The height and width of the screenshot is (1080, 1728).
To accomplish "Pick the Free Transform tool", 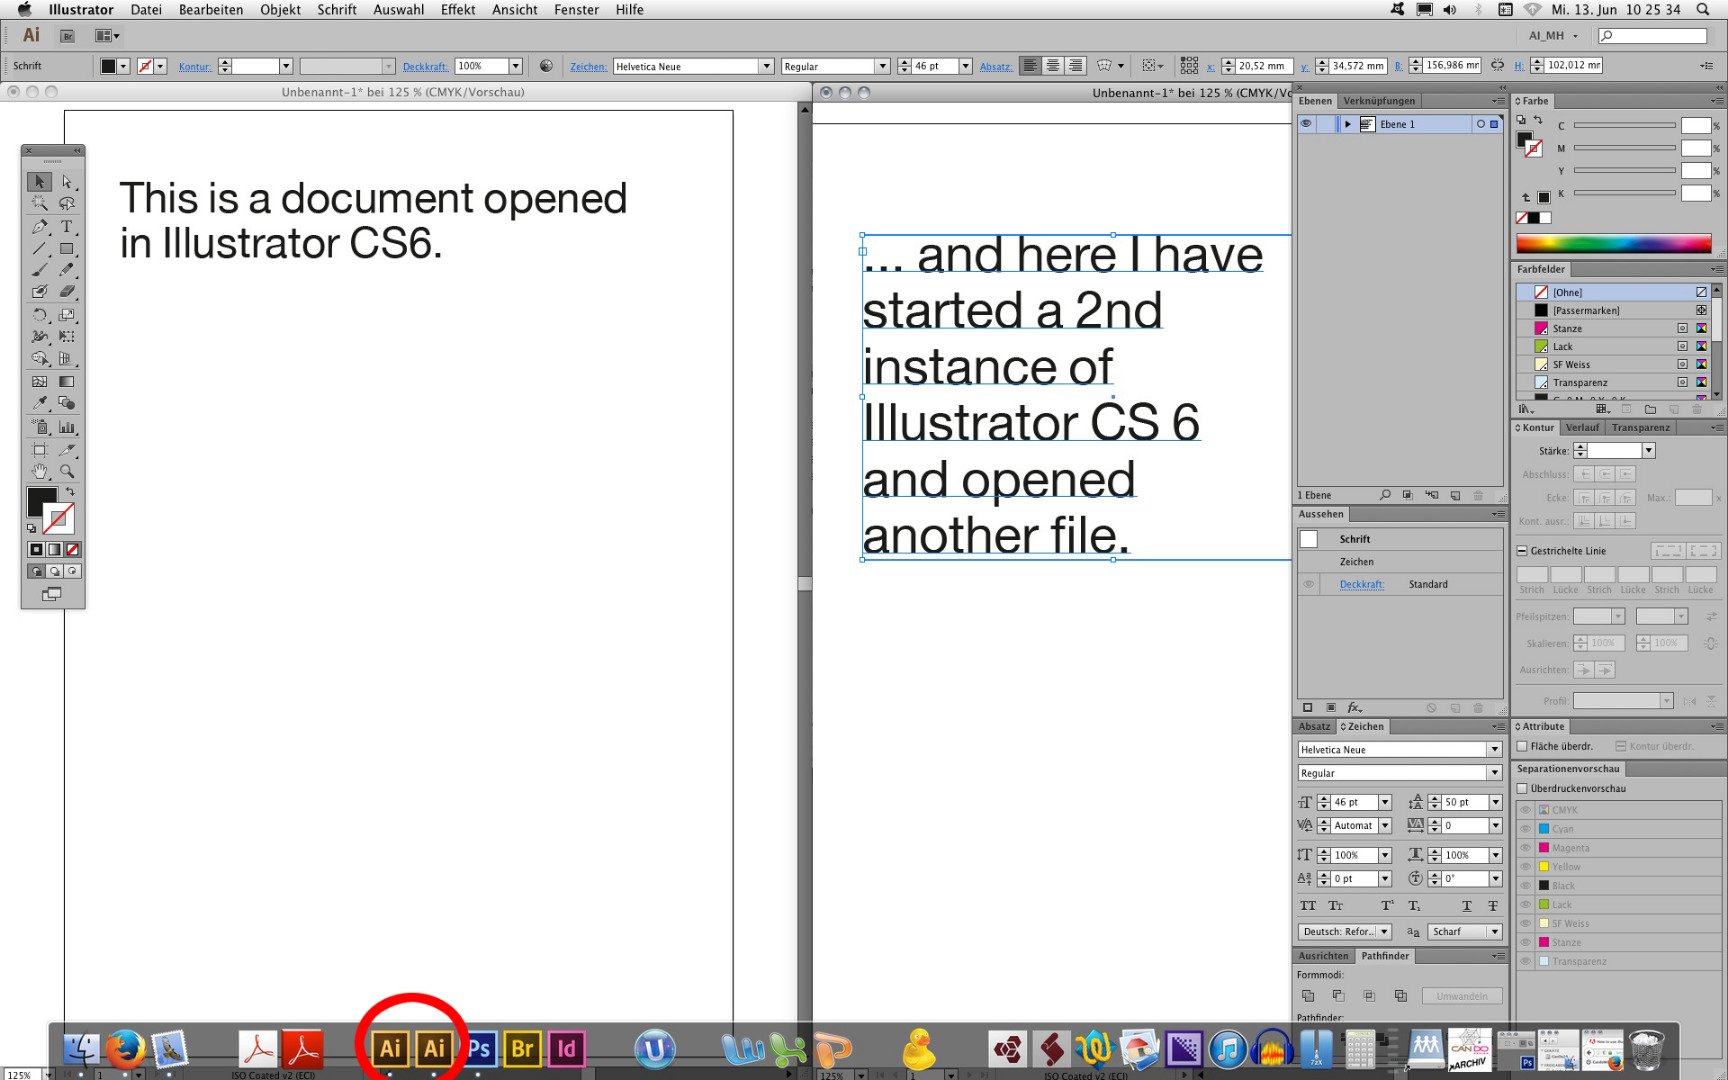I will tap(67, 337).
